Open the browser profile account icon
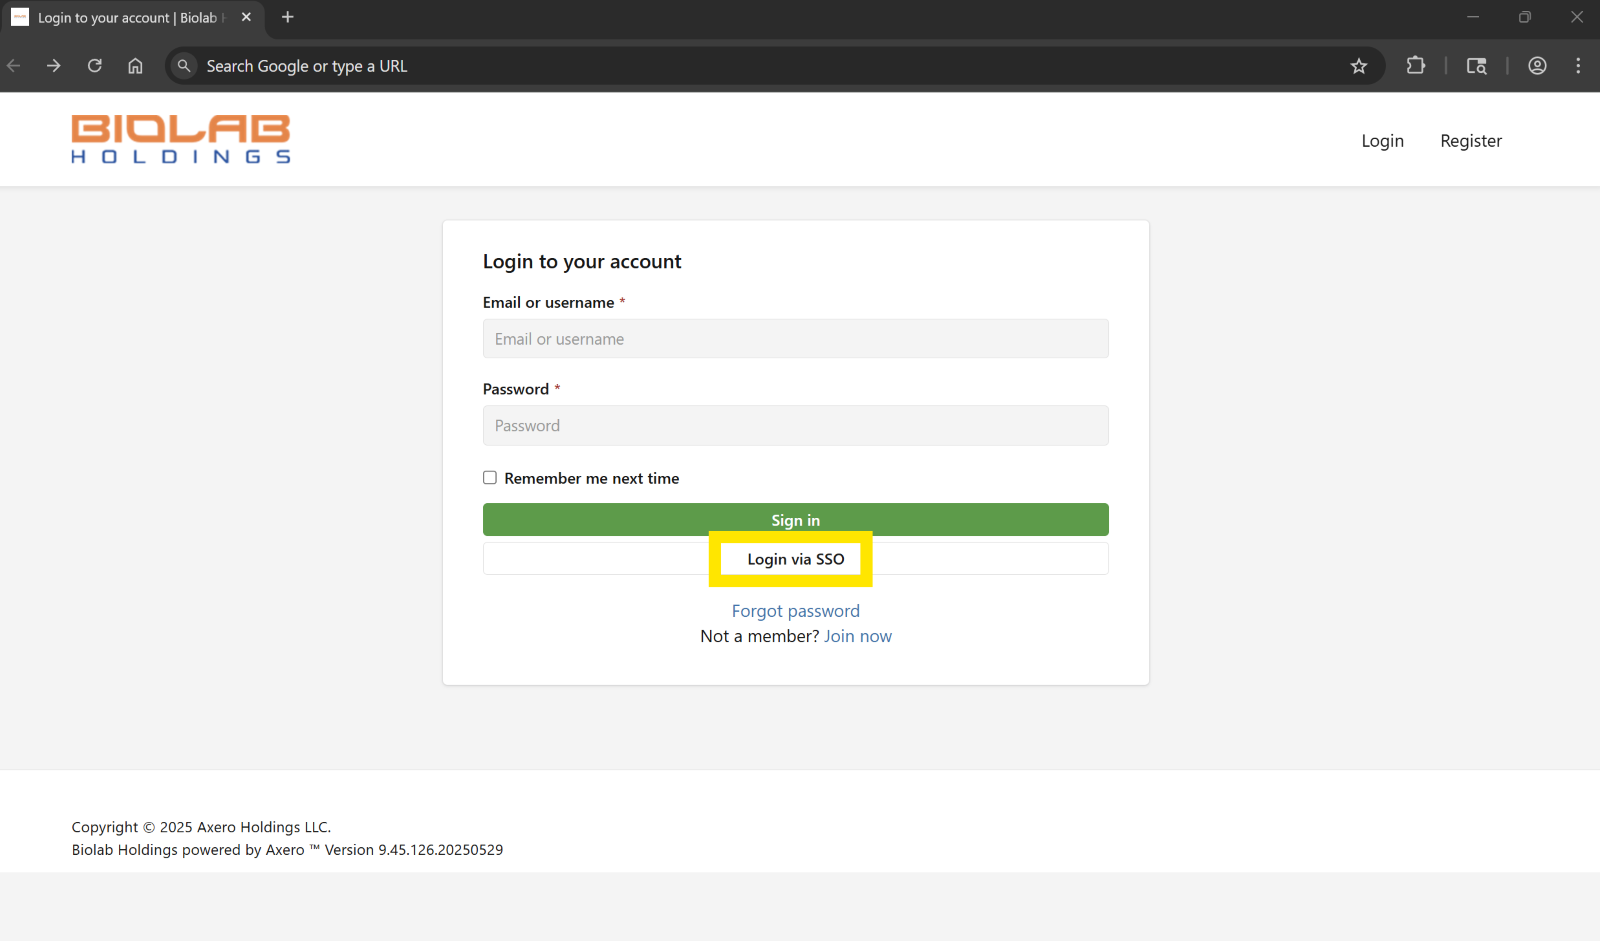The height and width of the screenshot is (941, 1600). pyautogui.click(x=1536, y=65)
